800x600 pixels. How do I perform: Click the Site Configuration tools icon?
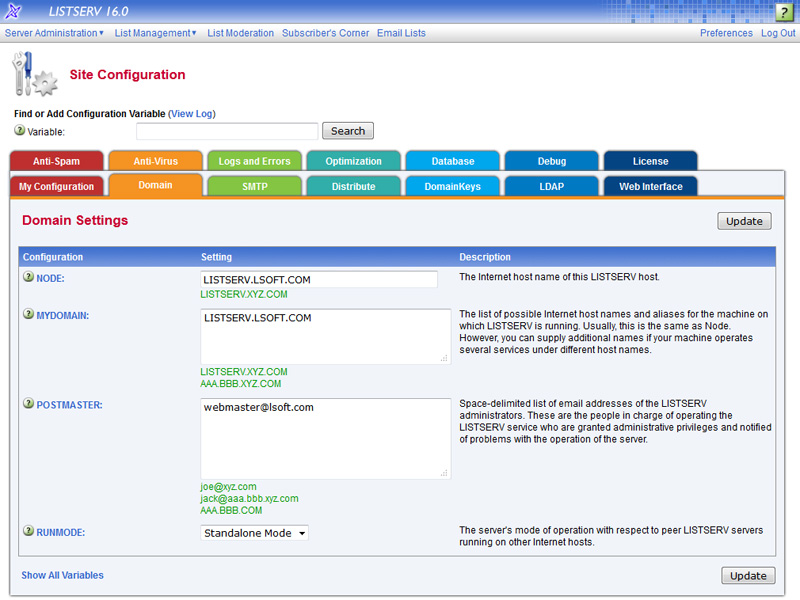click(35, 74)
